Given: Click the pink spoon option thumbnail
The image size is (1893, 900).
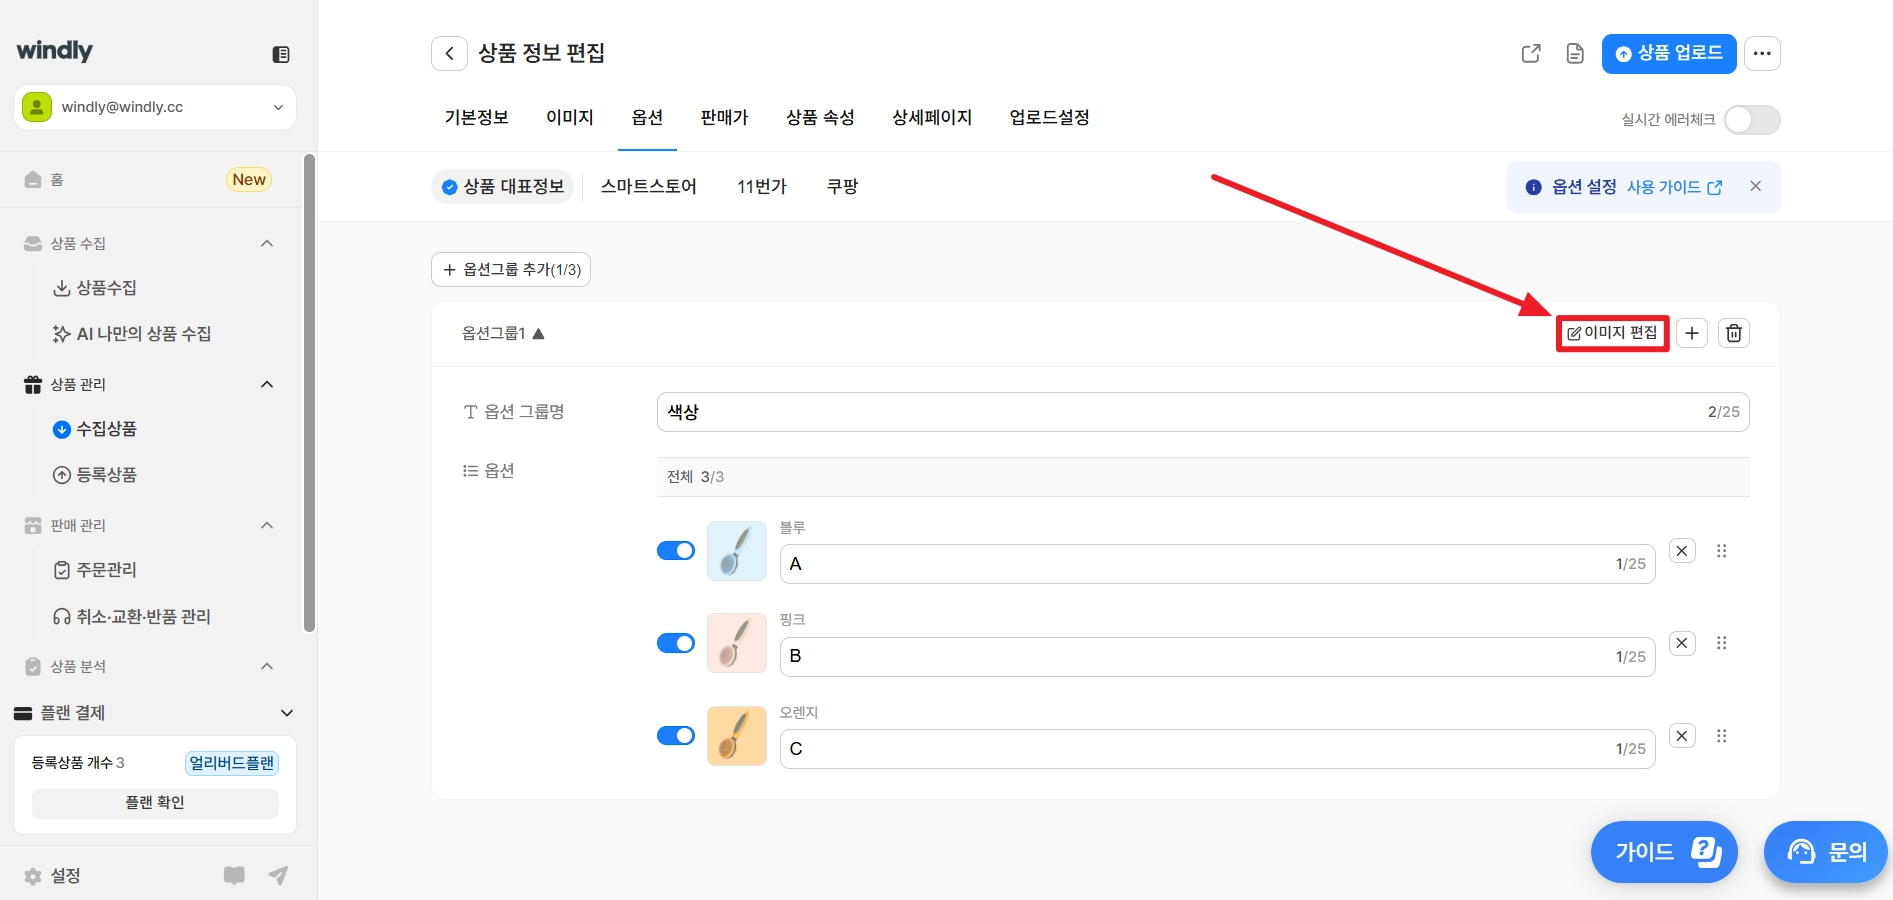Looking at the screenshot, I should [737, 643].
